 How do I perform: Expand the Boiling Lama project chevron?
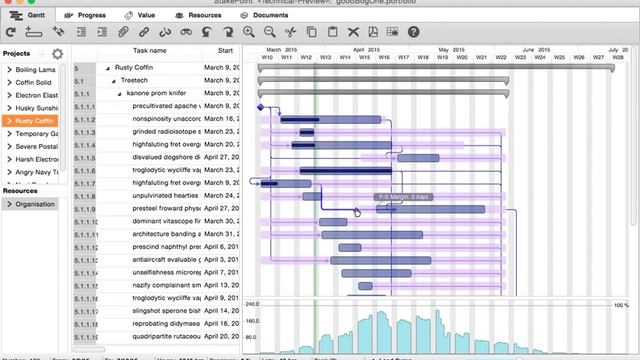pyautogui.click(x=9, y=70)
